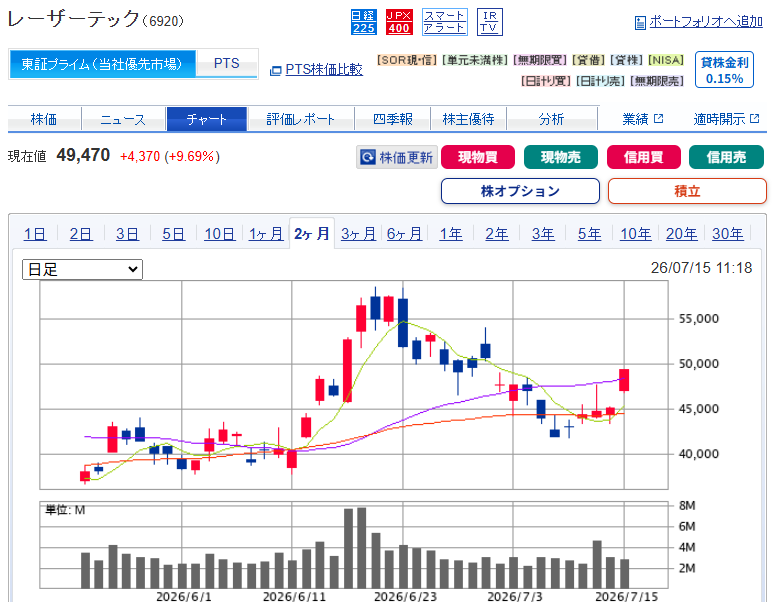Set chart period to 6ヶ月
This screenshot has width=772, height=602.
click(x=404, y=234)
